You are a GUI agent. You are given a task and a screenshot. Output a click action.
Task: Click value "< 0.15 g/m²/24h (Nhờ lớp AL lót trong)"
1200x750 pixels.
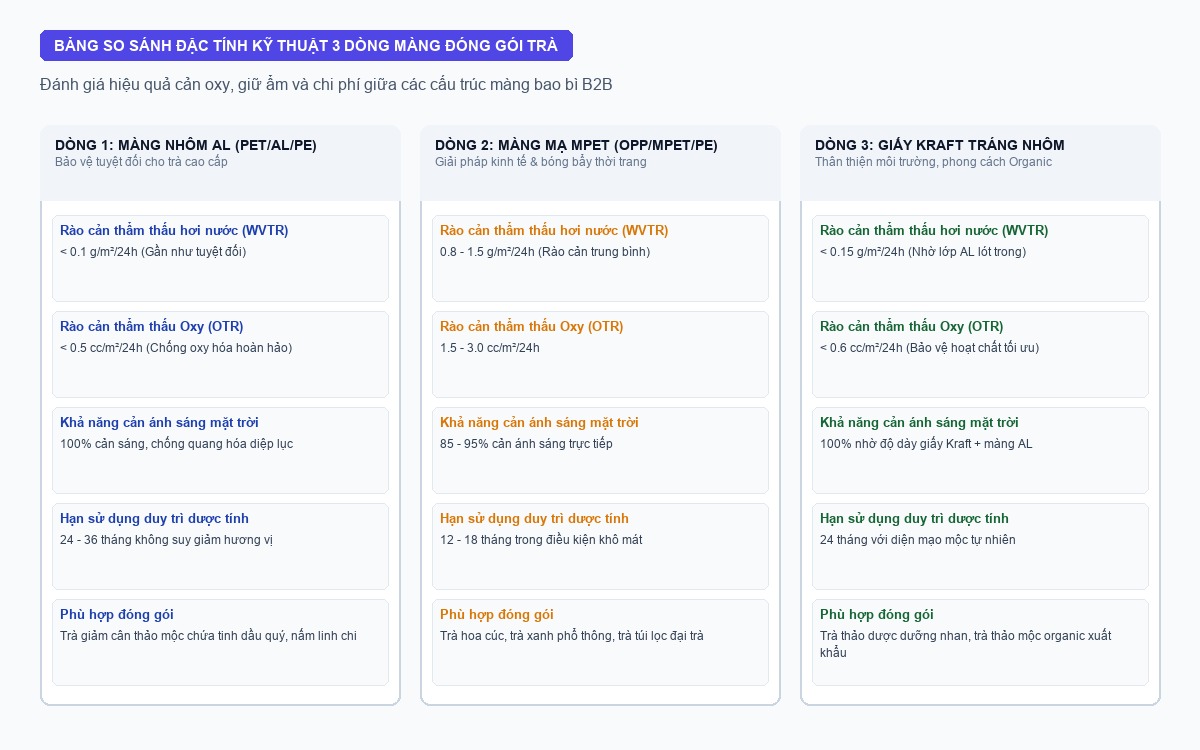coord(923,252)
